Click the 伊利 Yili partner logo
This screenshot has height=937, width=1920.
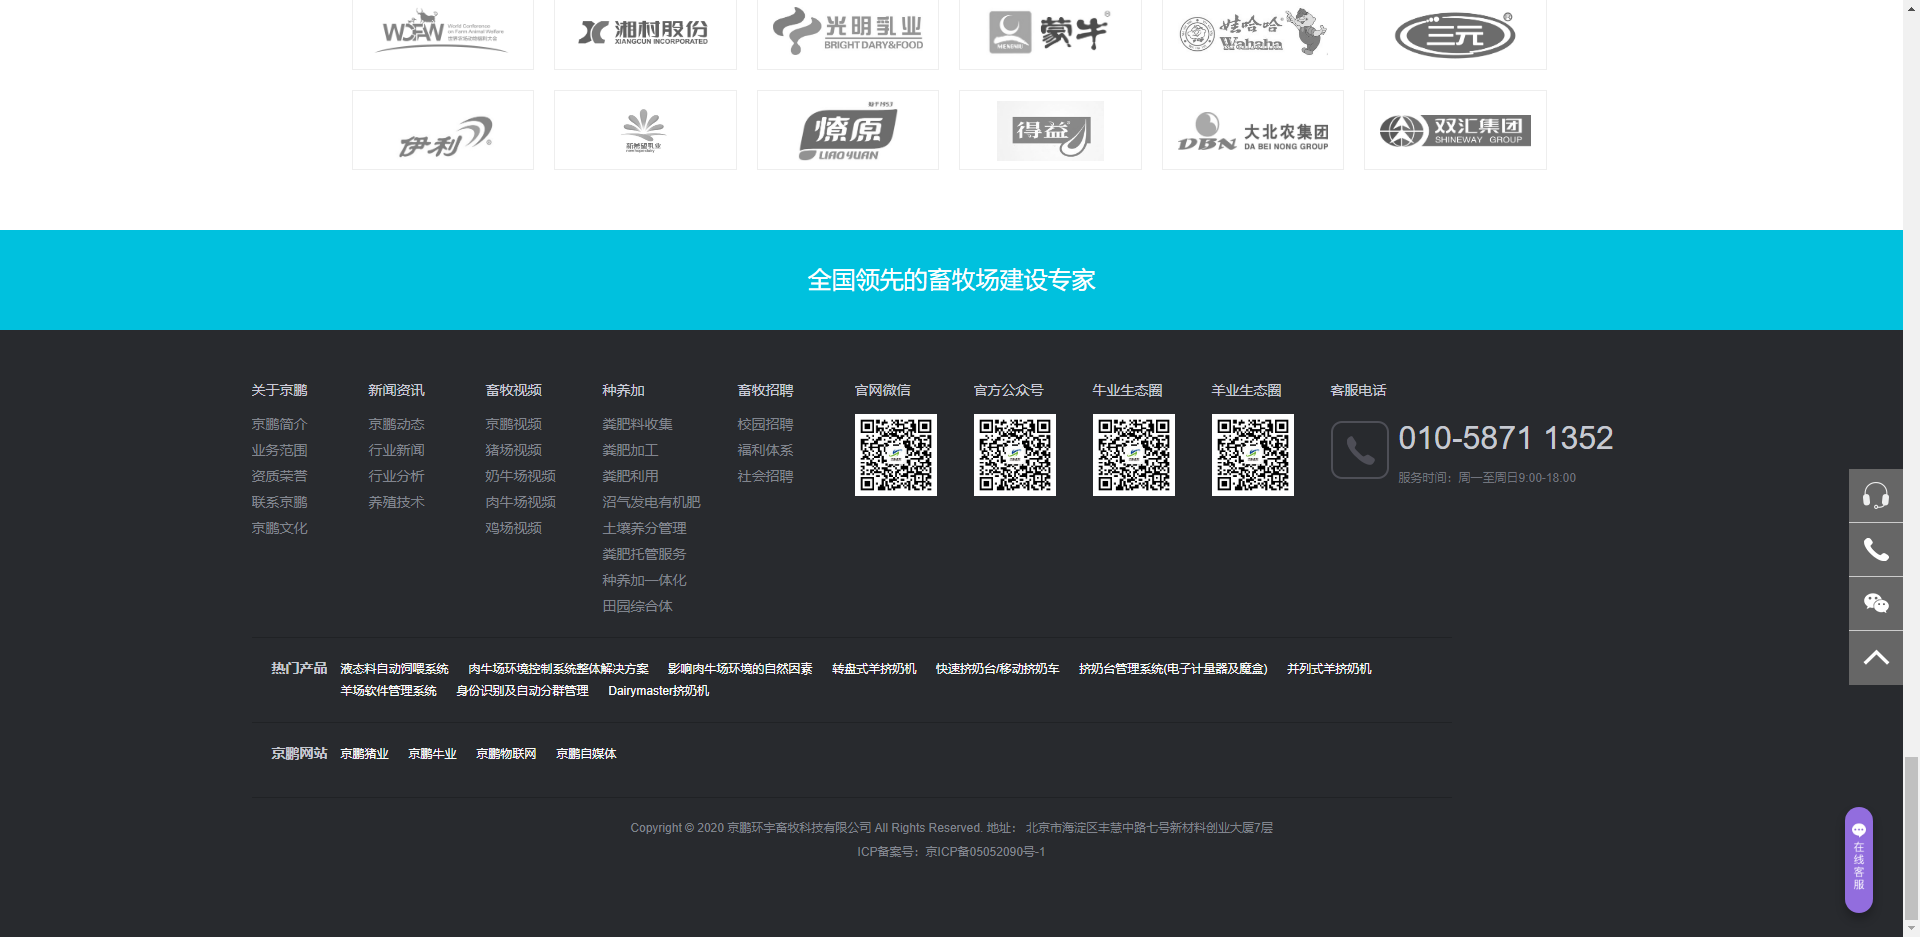(x=443, y=130)
